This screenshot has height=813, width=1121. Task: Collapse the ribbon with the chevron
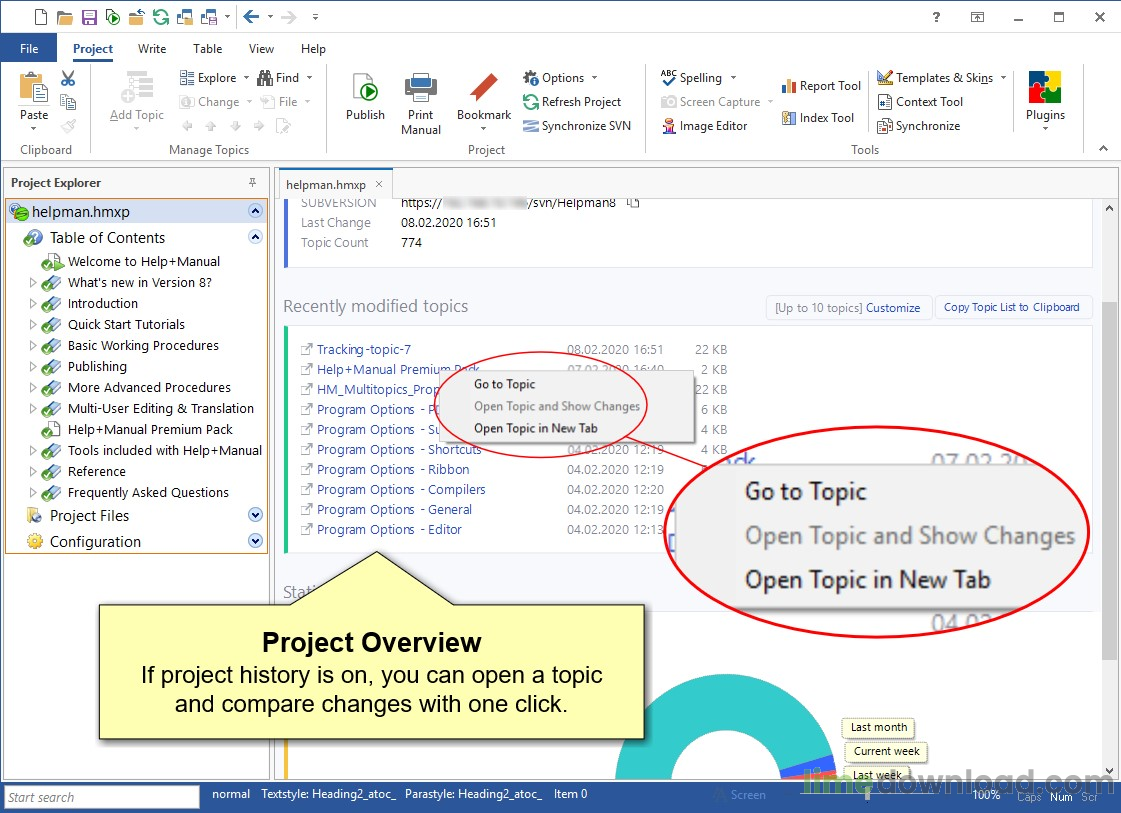[x=1103, y=149]
